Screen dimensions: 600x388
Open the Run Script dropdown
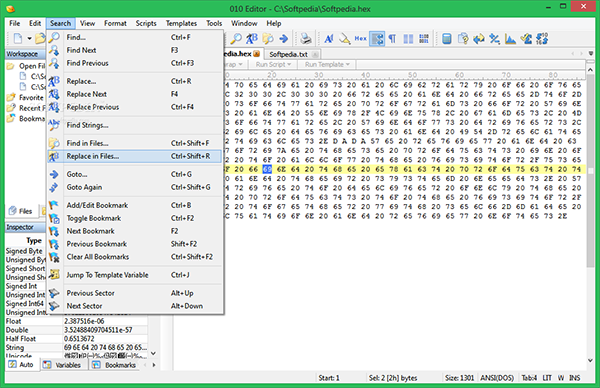click(273, 64)
